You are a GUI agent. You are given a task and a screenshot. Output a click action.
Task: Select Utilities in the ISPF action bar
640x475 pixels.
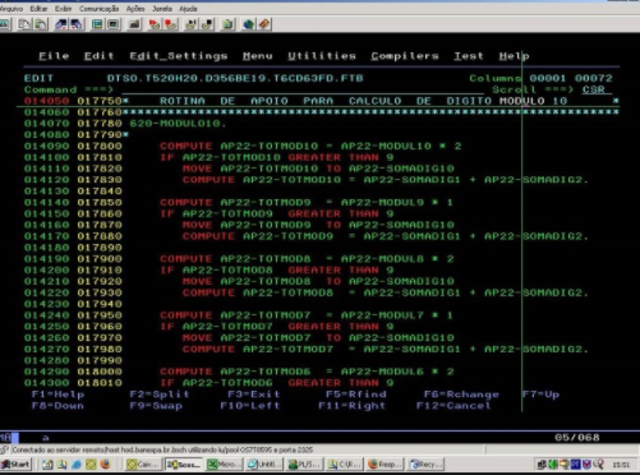pos(322,56)
